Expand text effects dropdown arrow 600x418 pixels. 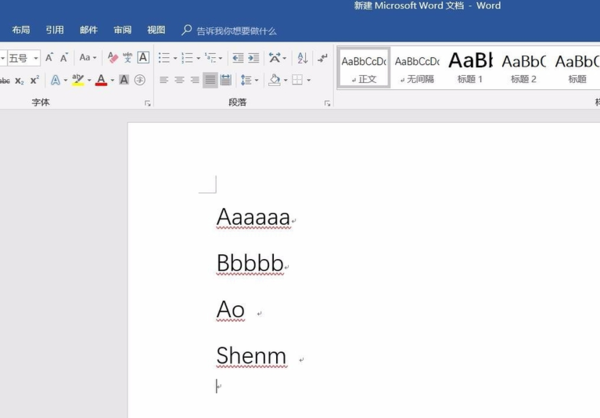tap(65, 80)
